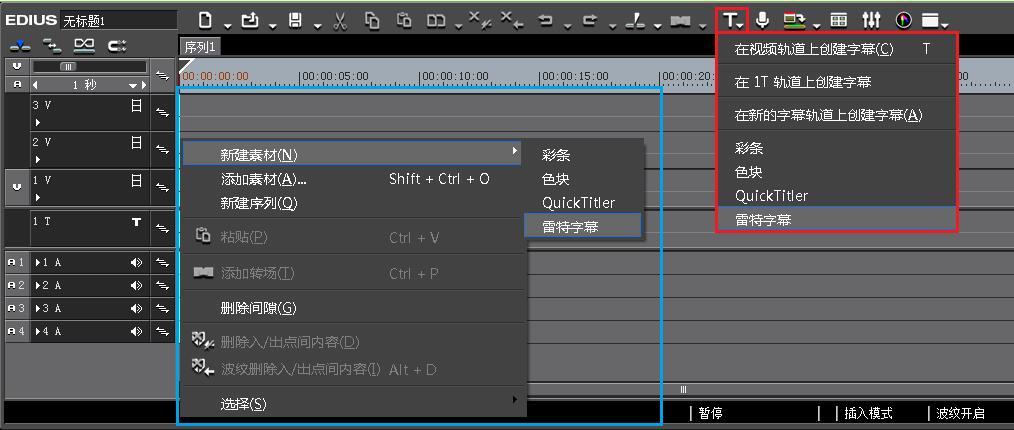Expand the 4 A audio track
Viewport: 1014px width, 430px height.
point(38,331)
